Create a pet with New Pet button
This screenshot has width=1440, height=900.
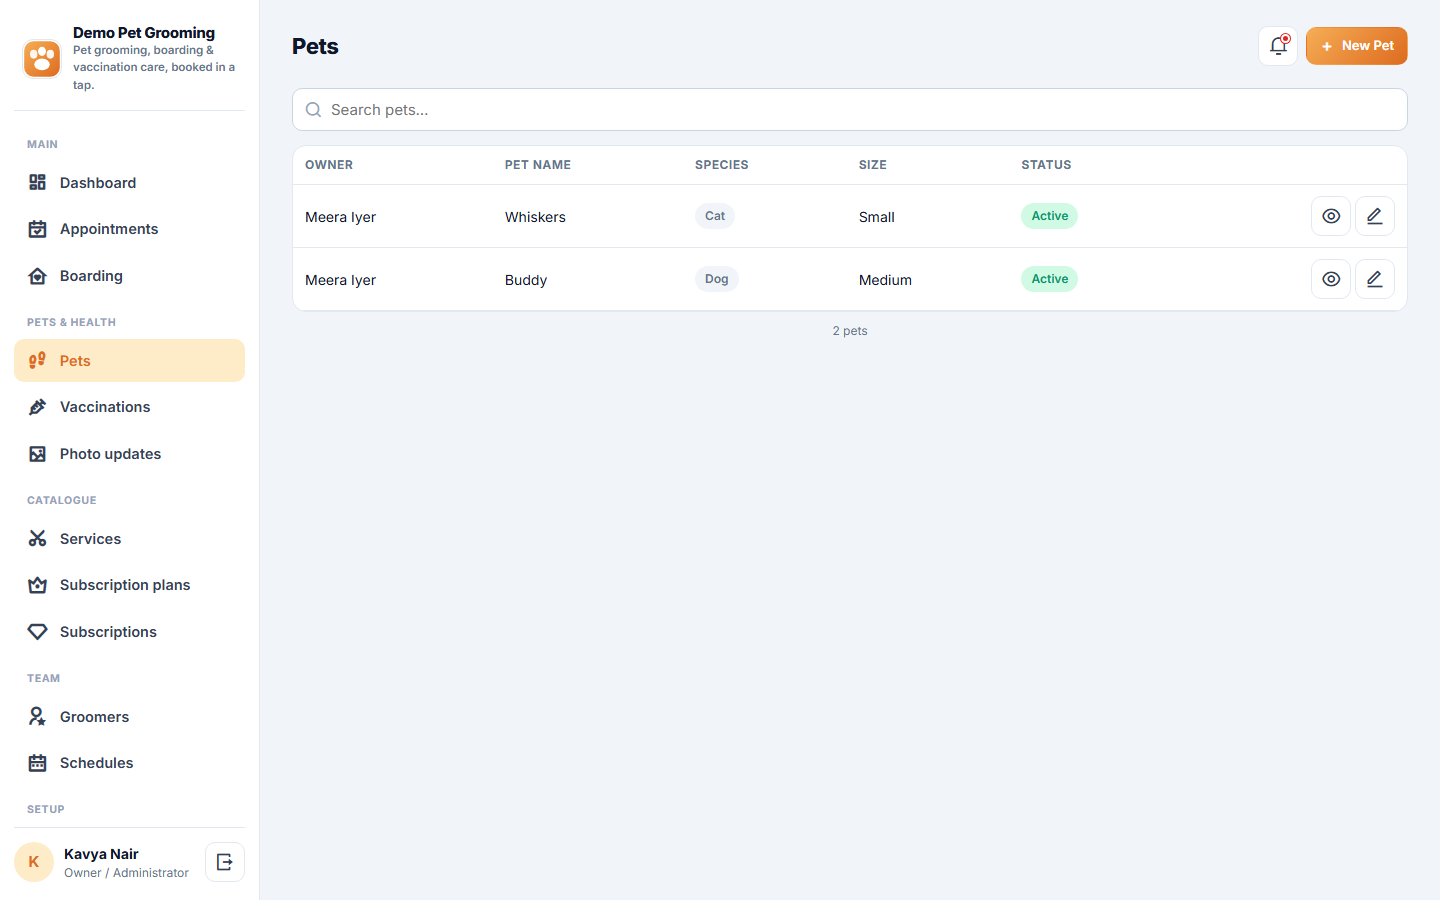[1356, 46]
